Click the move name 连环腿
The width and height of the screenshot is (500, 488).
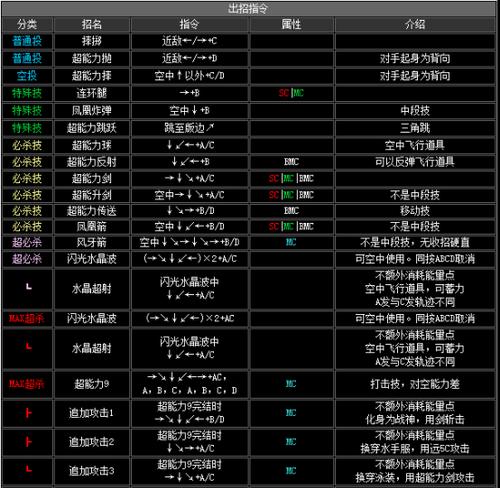92,93
